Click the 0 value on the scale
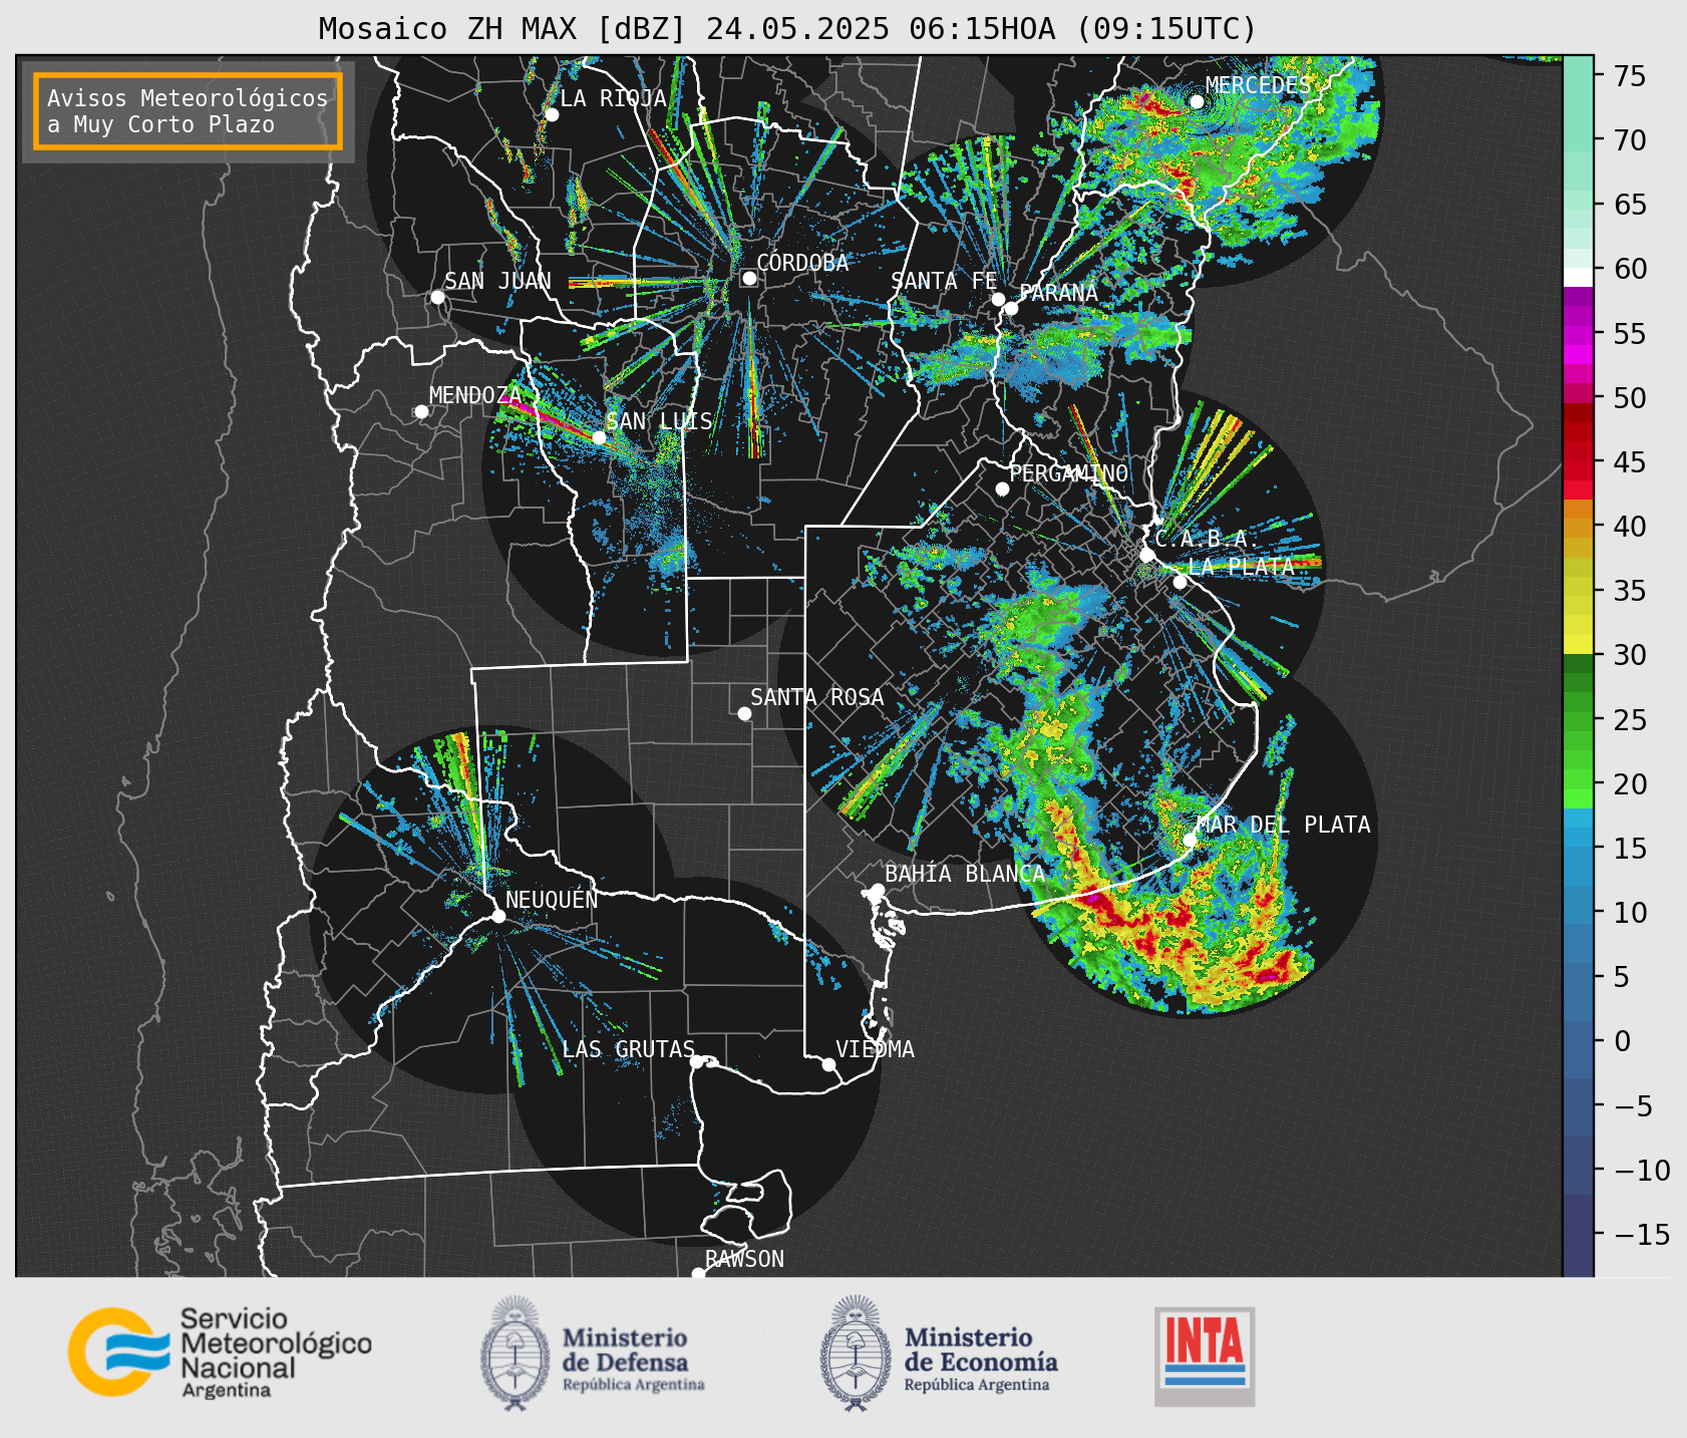This screenshot has height=1438, width=1687. pos(1622,1041)
